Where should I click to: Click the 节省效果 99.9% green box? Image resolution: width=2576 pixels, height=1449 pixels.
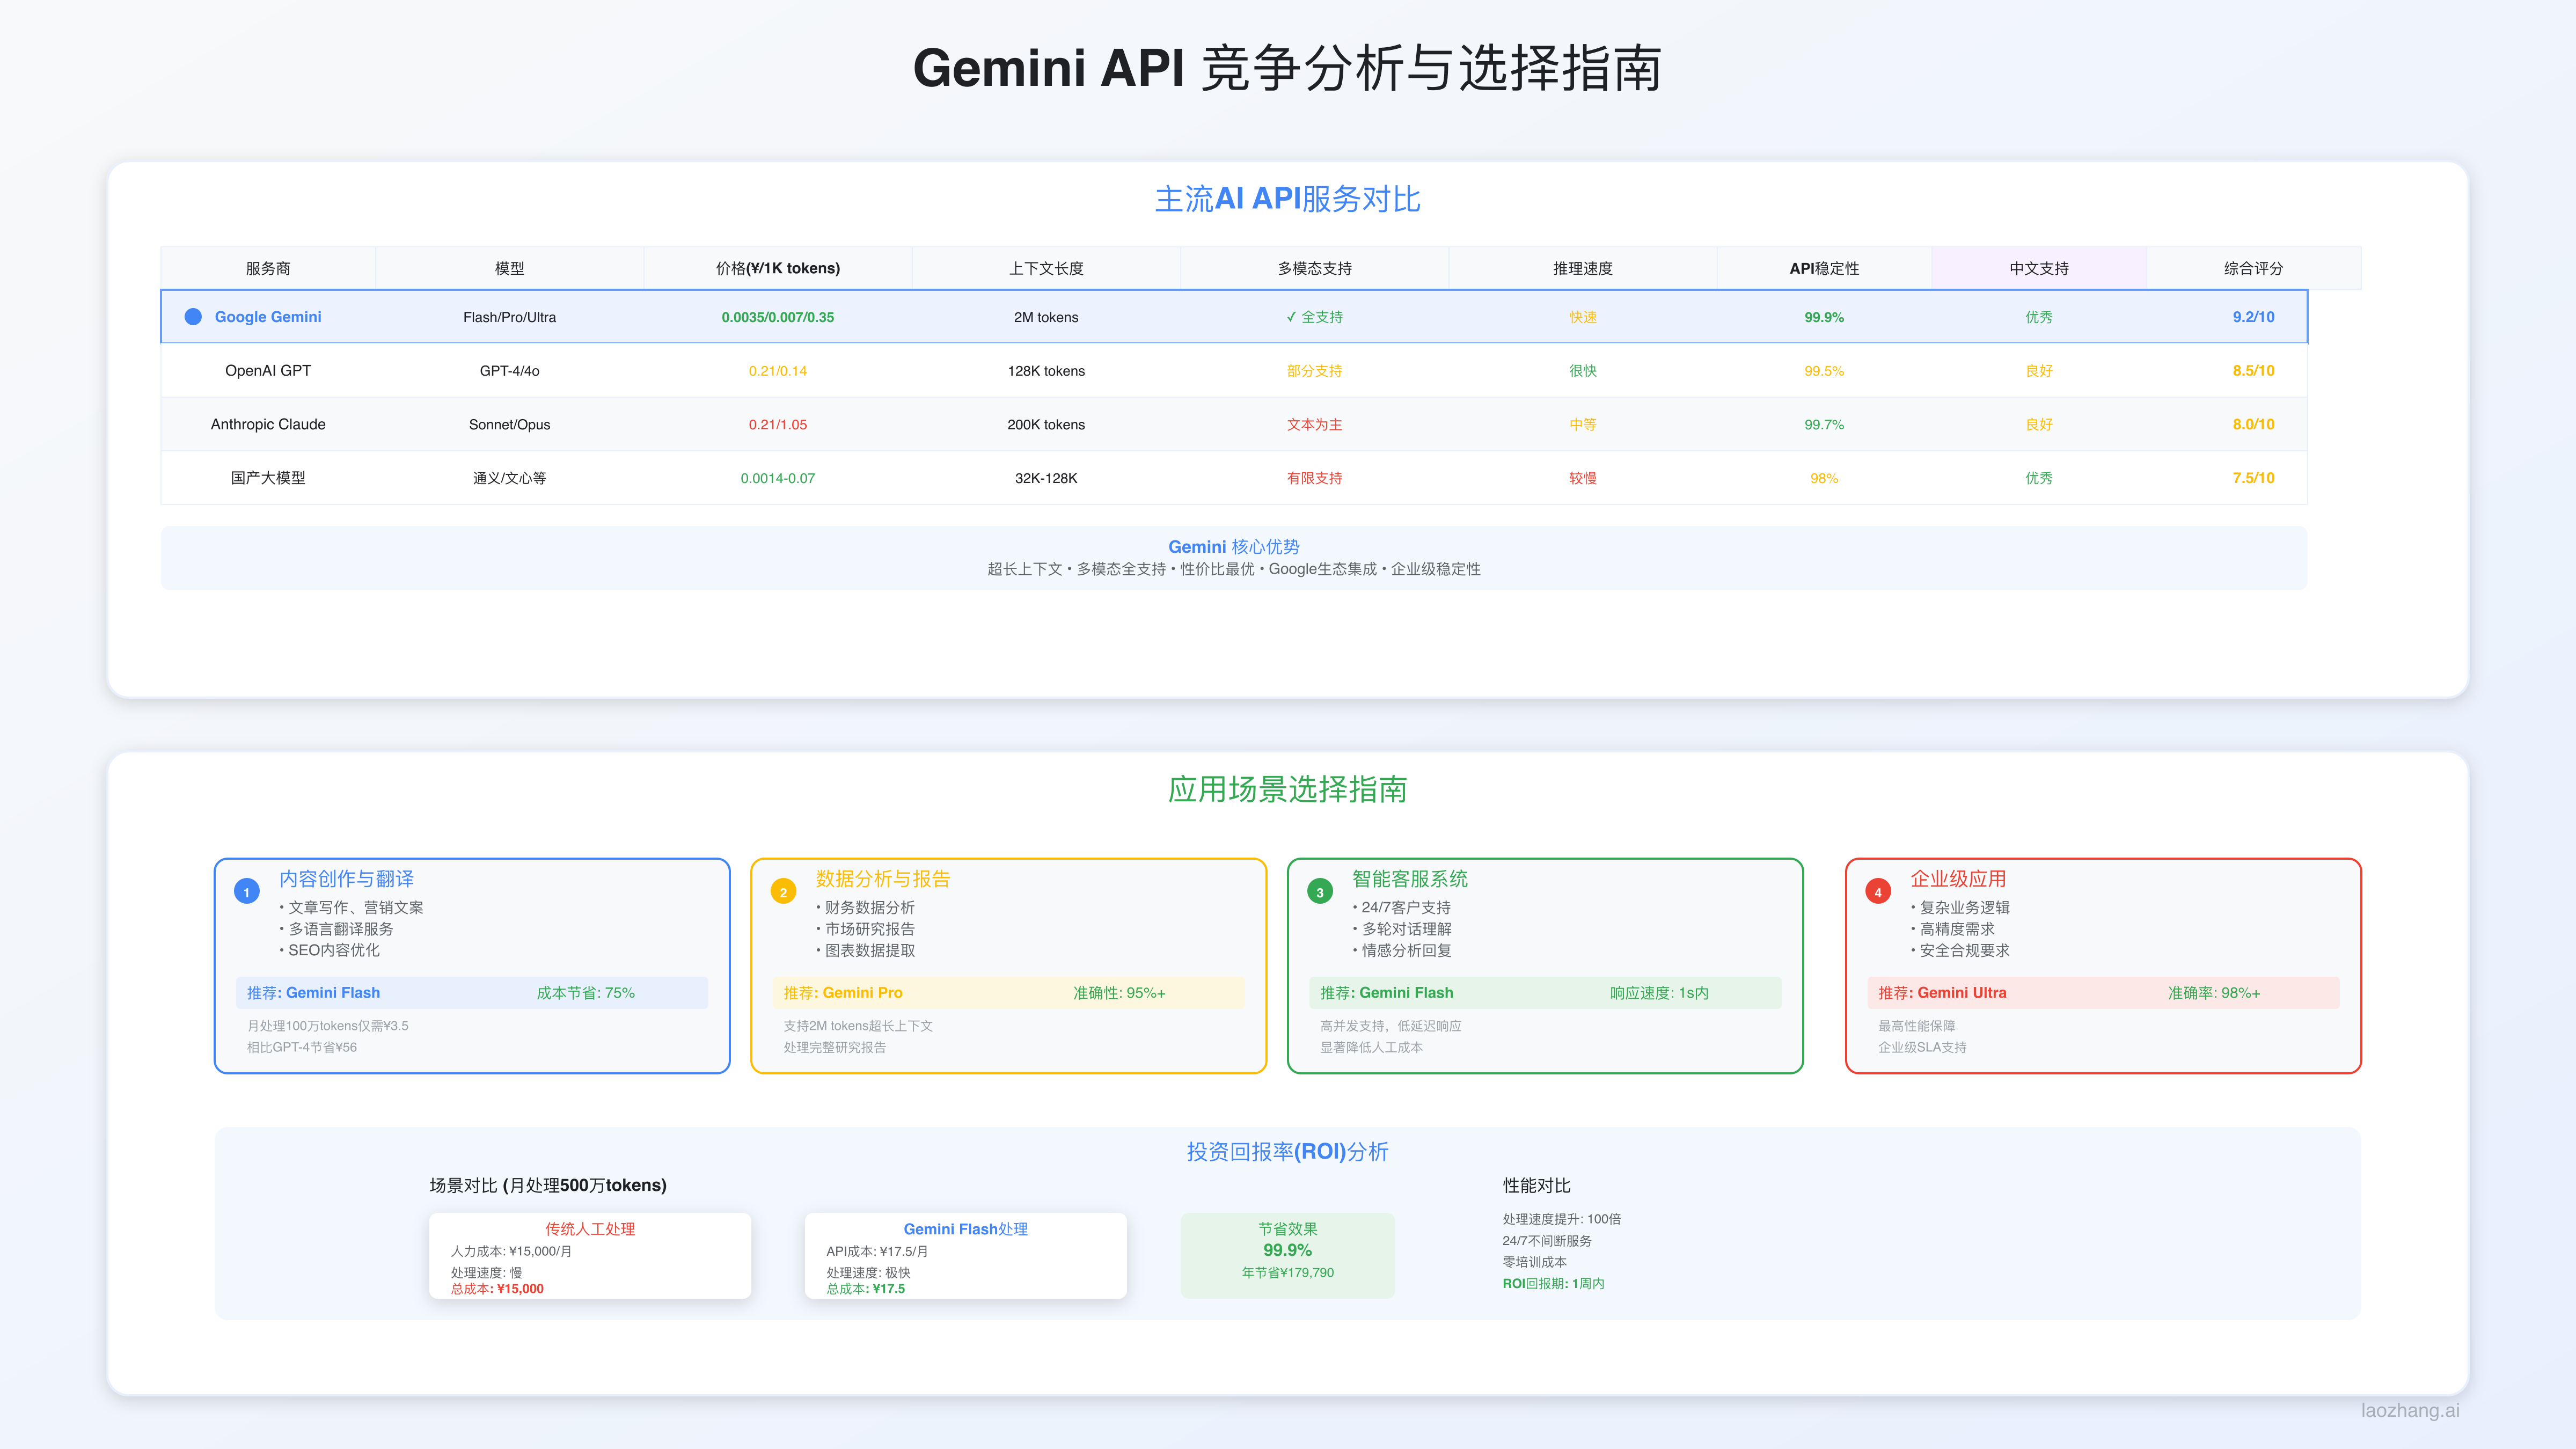(1288, 1255)
